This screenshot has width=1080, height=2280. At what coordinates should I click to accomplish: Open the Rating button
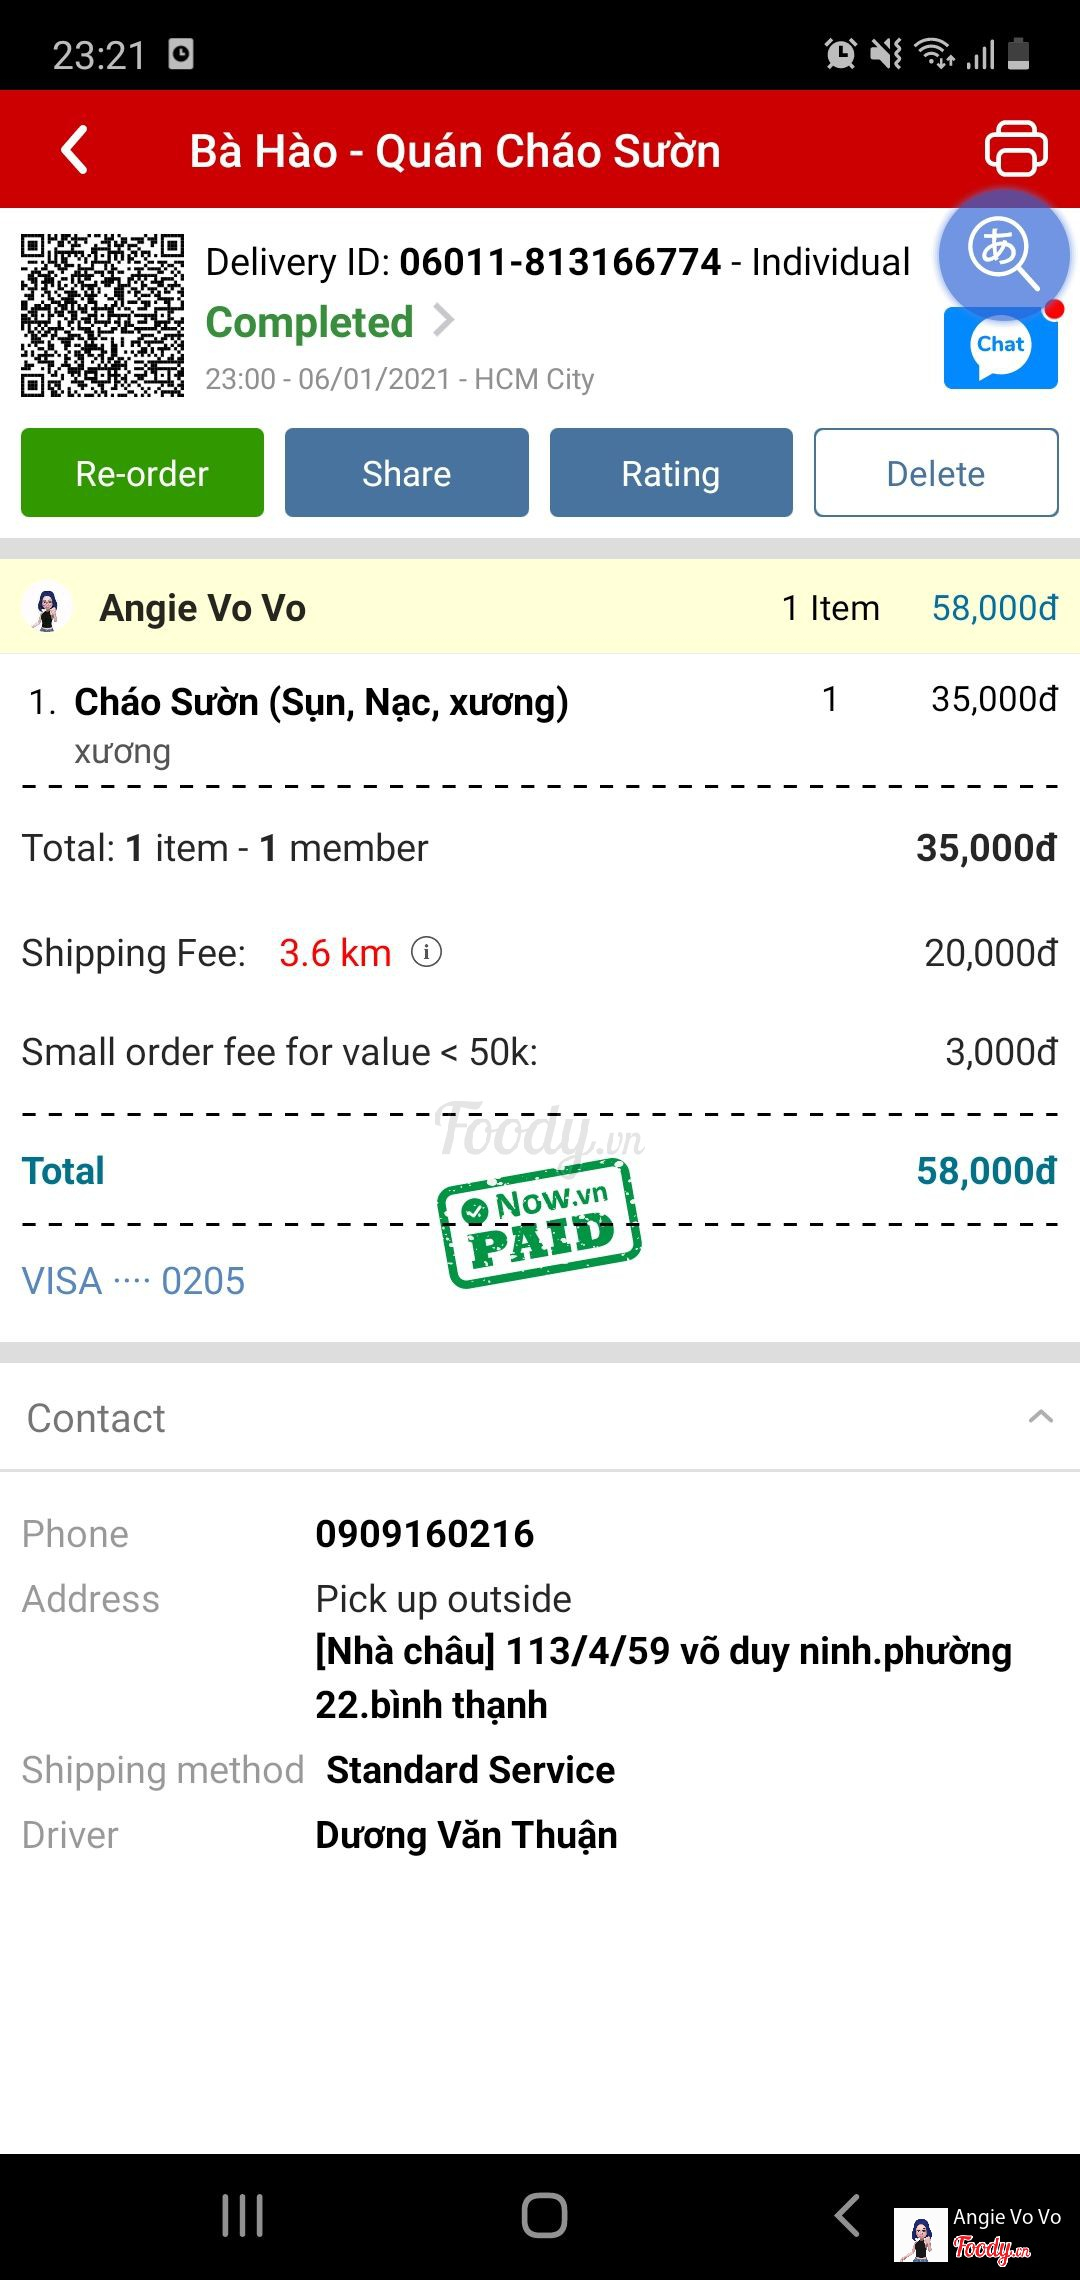pos(671,473)
